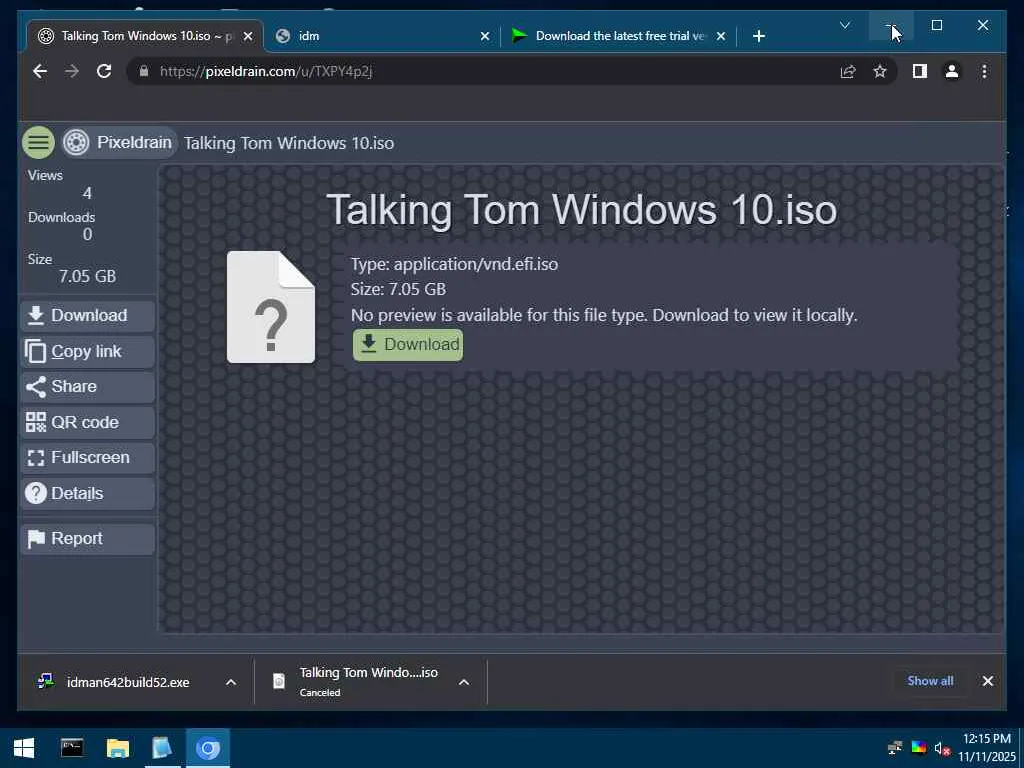The width and height of the screenshot is (1024, 768).
Task: Open the clock showing 12:15 PM
Action: coord(987,748)
